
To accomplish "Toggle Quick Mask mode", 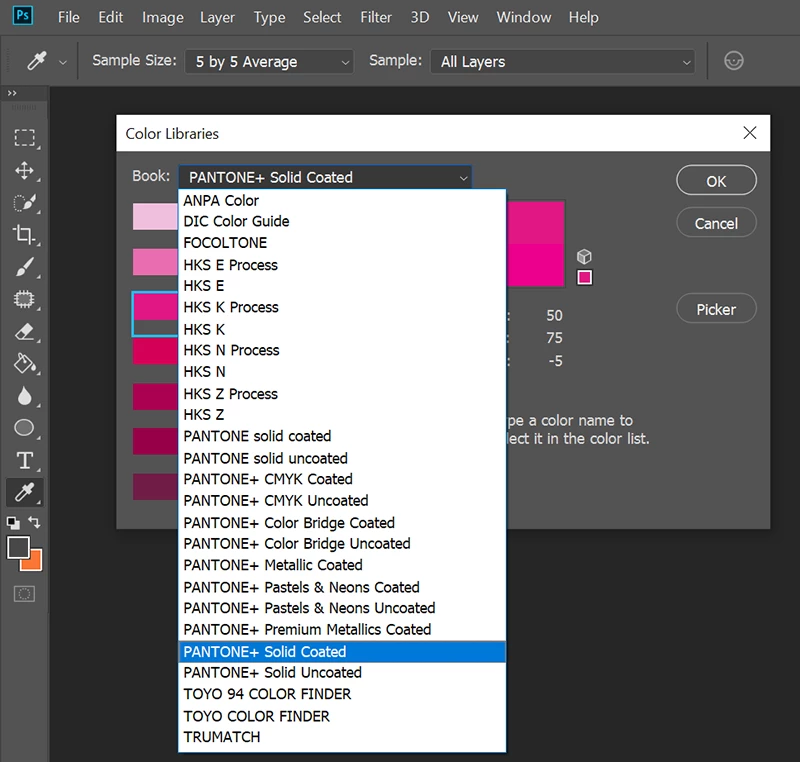I will tap(24, 594).
